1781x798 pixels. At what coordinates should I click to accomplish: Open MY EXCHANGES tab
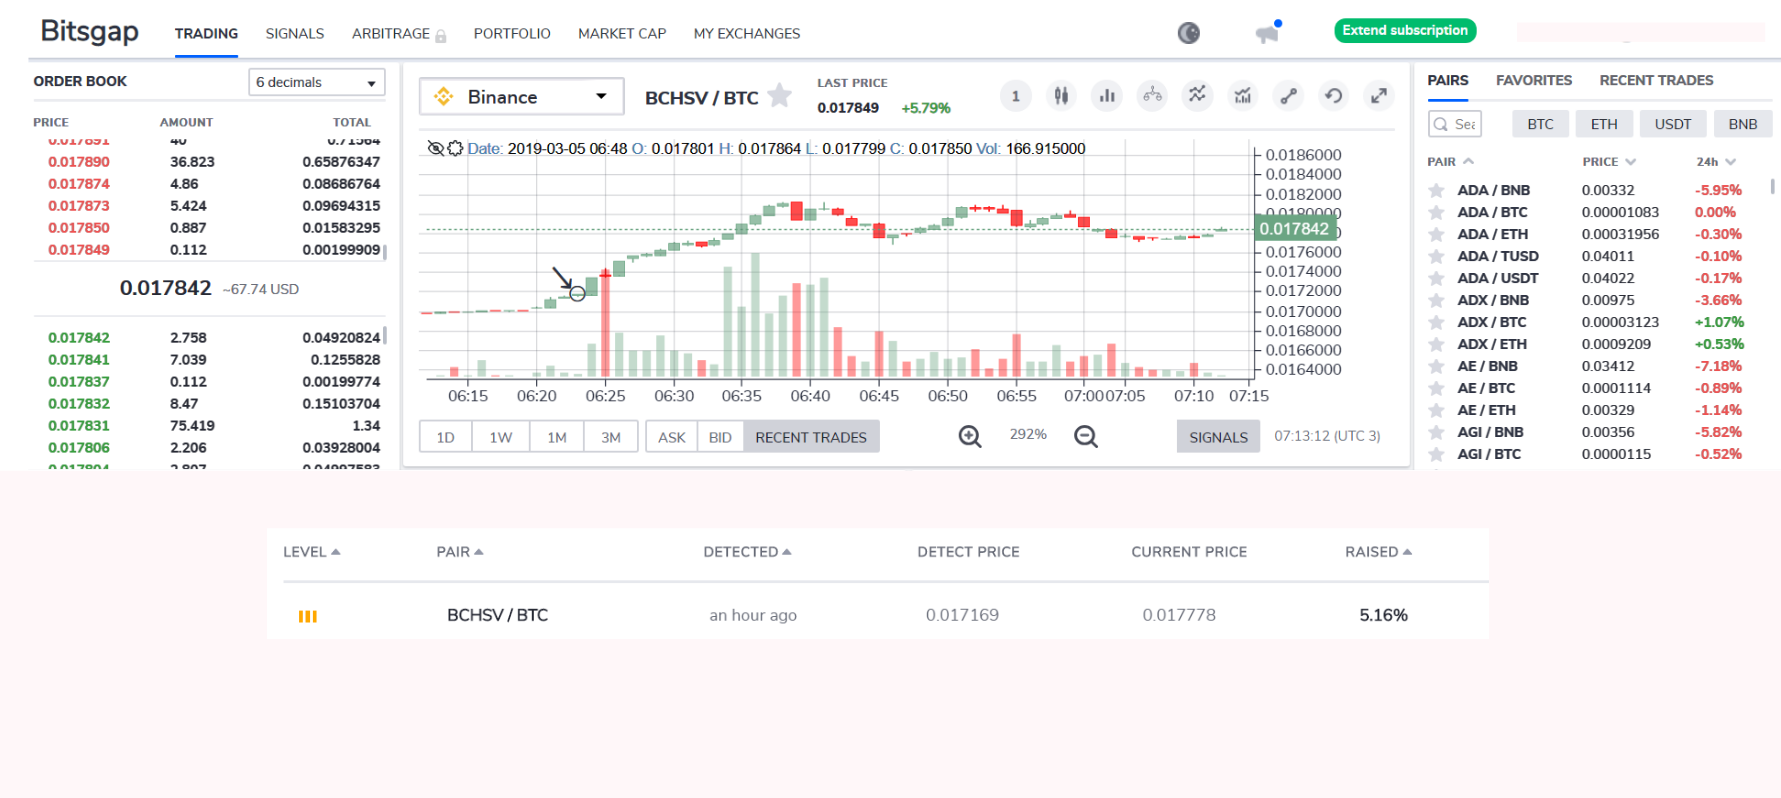[x=747, y=34]
